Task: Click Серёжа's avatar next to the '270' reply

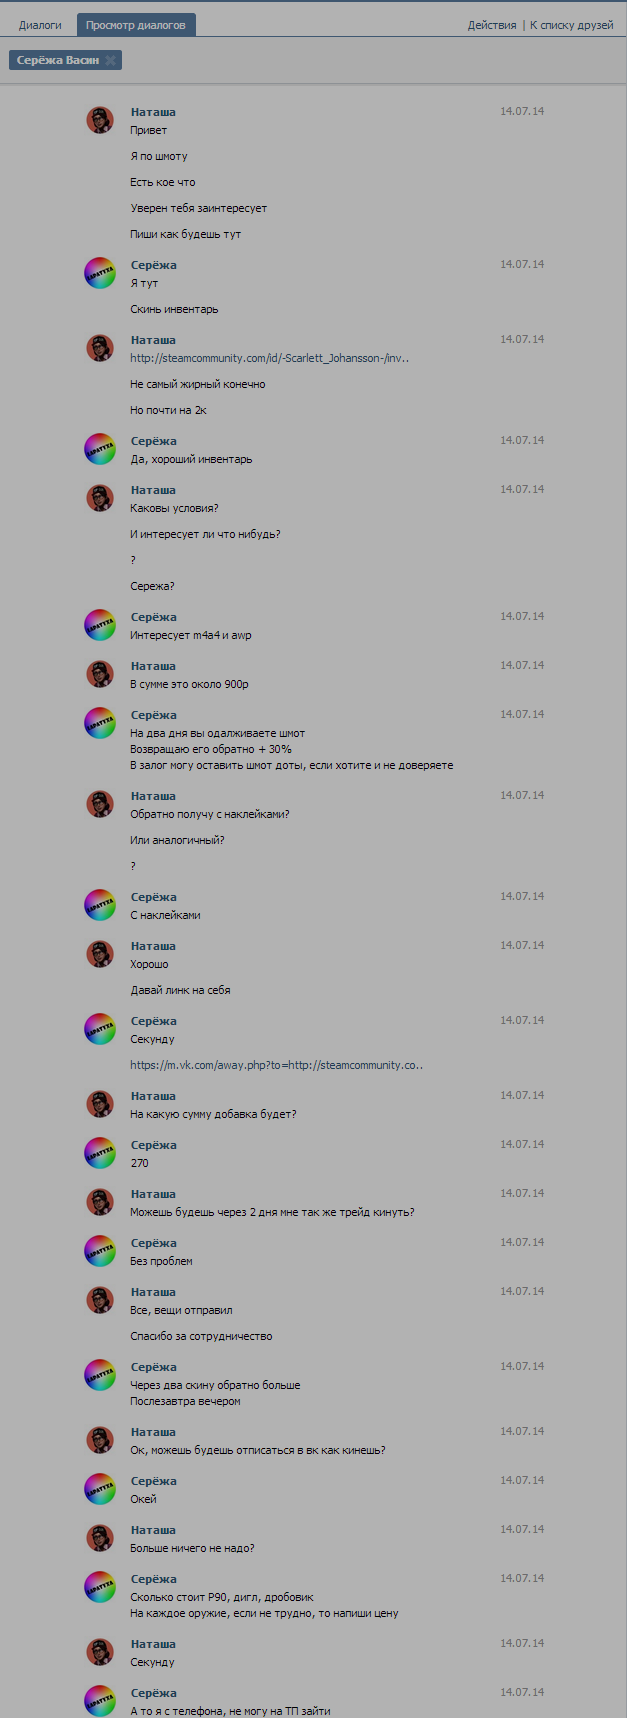Action: pyautogui.click(x=100, y=1154)
